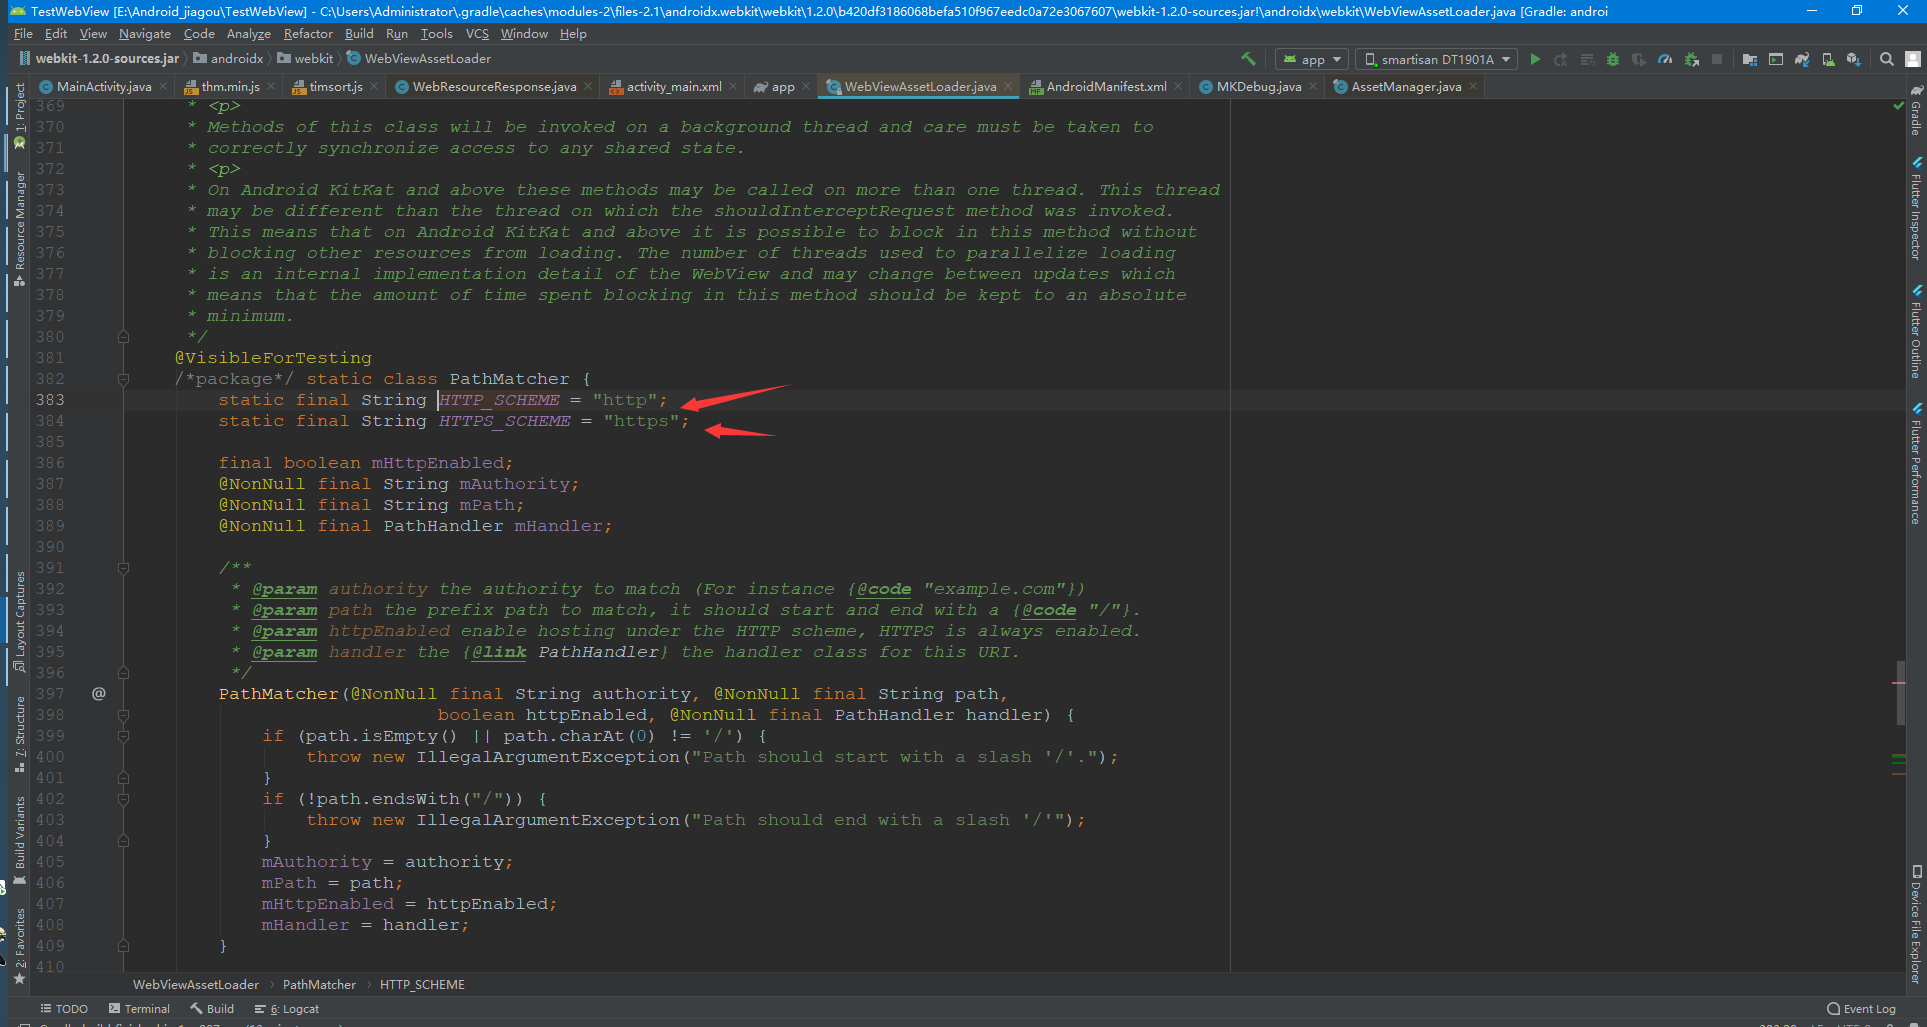Click the Apply Changes and Restart Activity icon
1927x1027 pixels.
[x=1561, y=59]
